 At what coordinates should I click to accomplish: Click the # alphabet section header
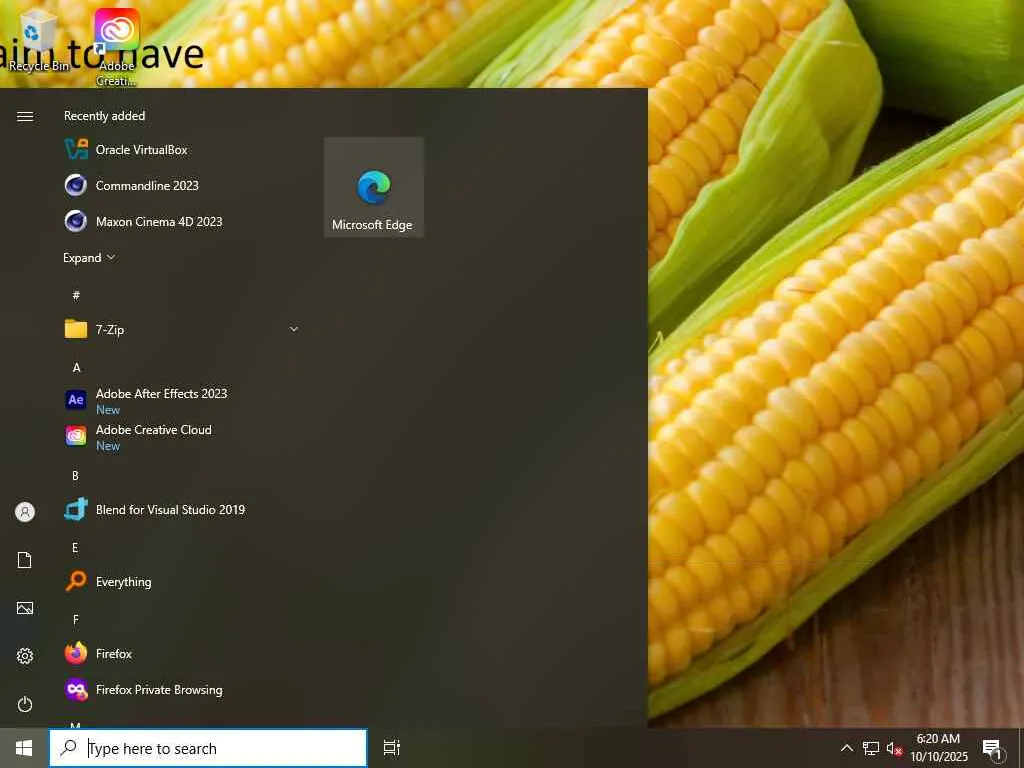click(x=76, y=295)
